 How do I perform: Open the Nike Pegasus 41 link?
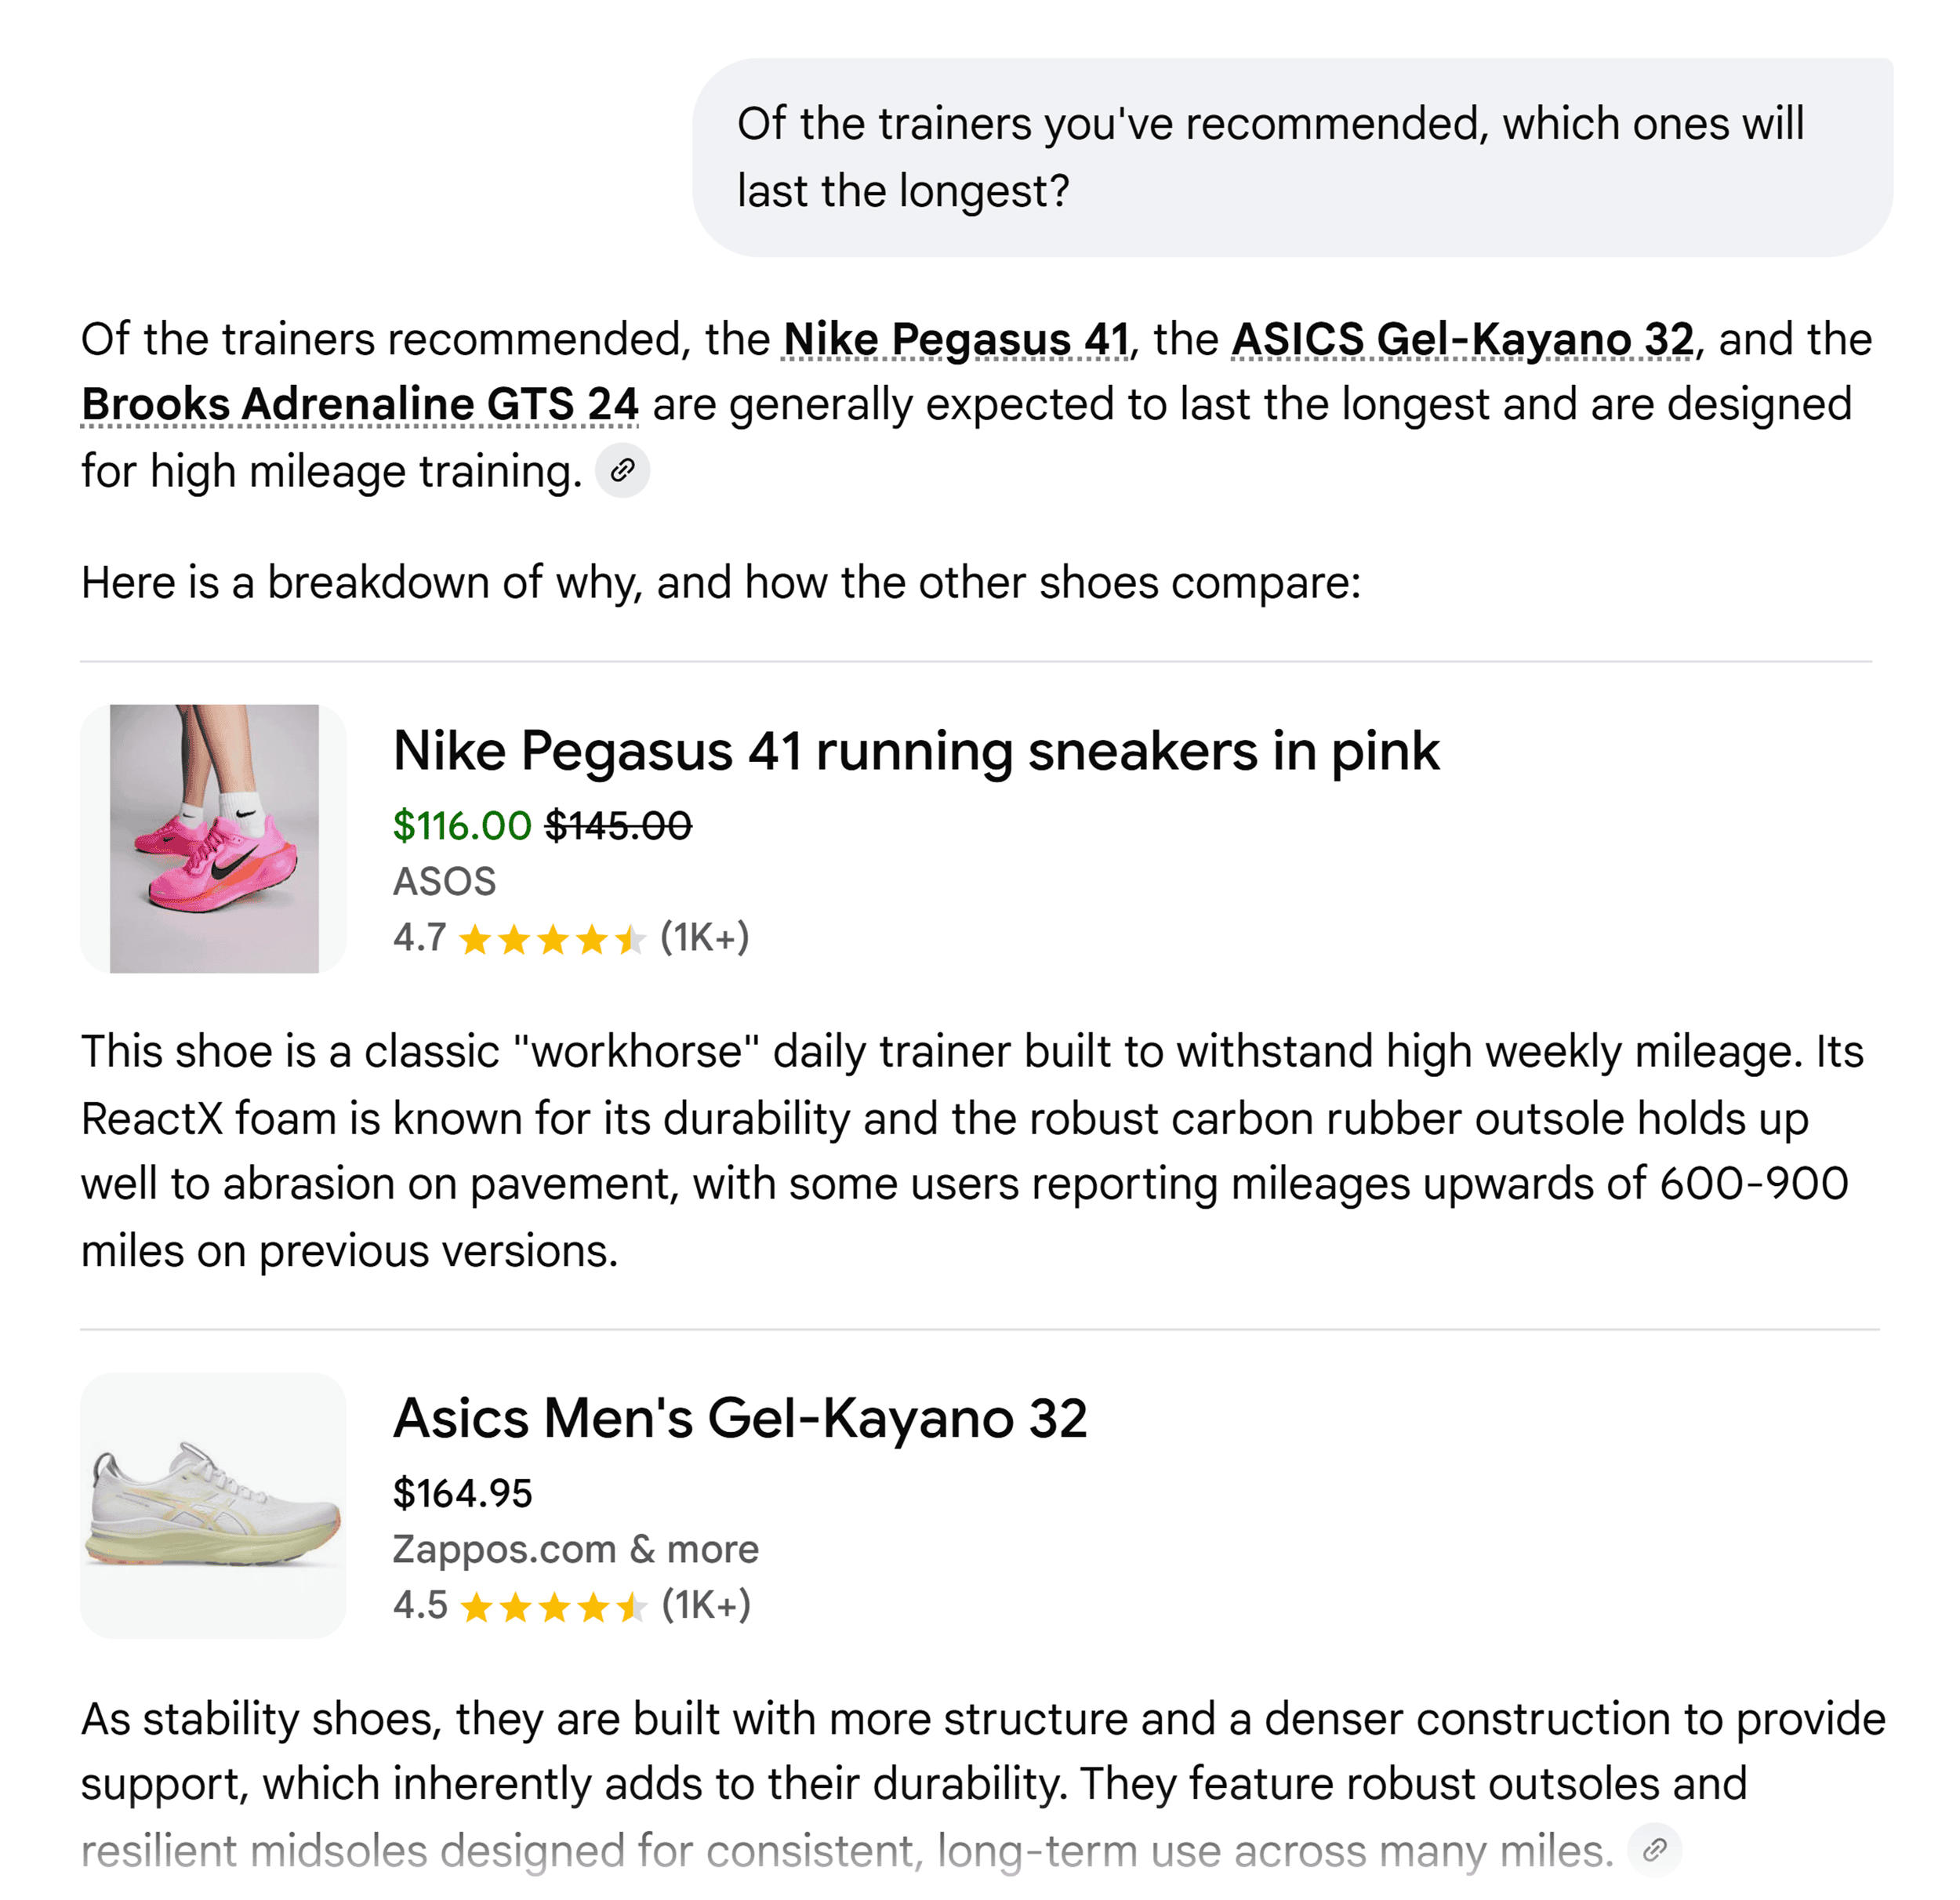point(954,338)
